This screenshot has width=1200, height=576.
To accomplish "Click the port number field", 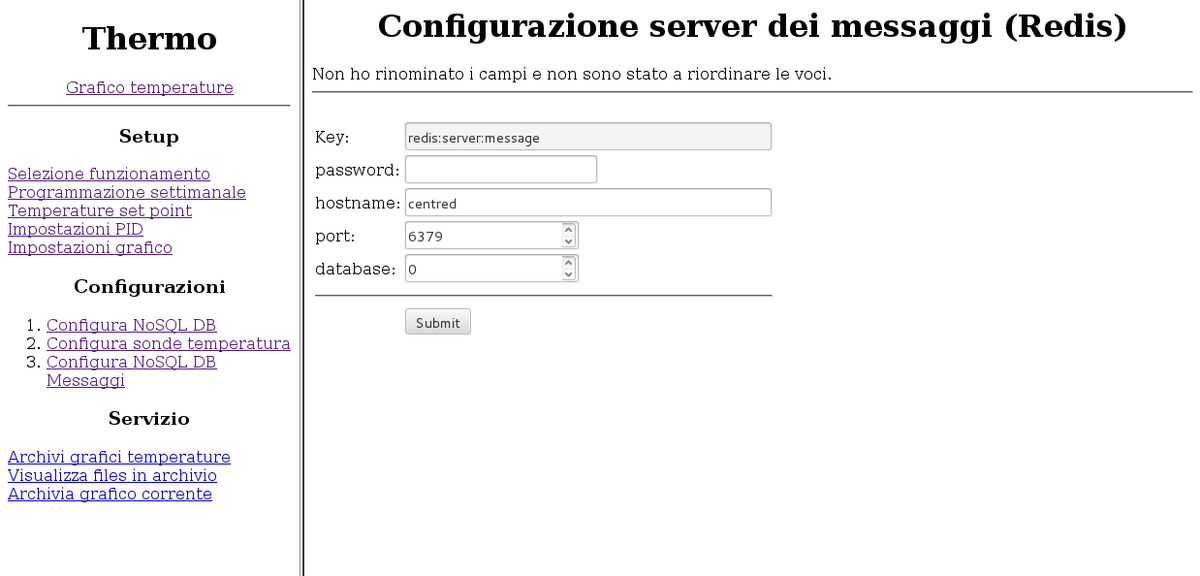I will click(x=482, y=236).
